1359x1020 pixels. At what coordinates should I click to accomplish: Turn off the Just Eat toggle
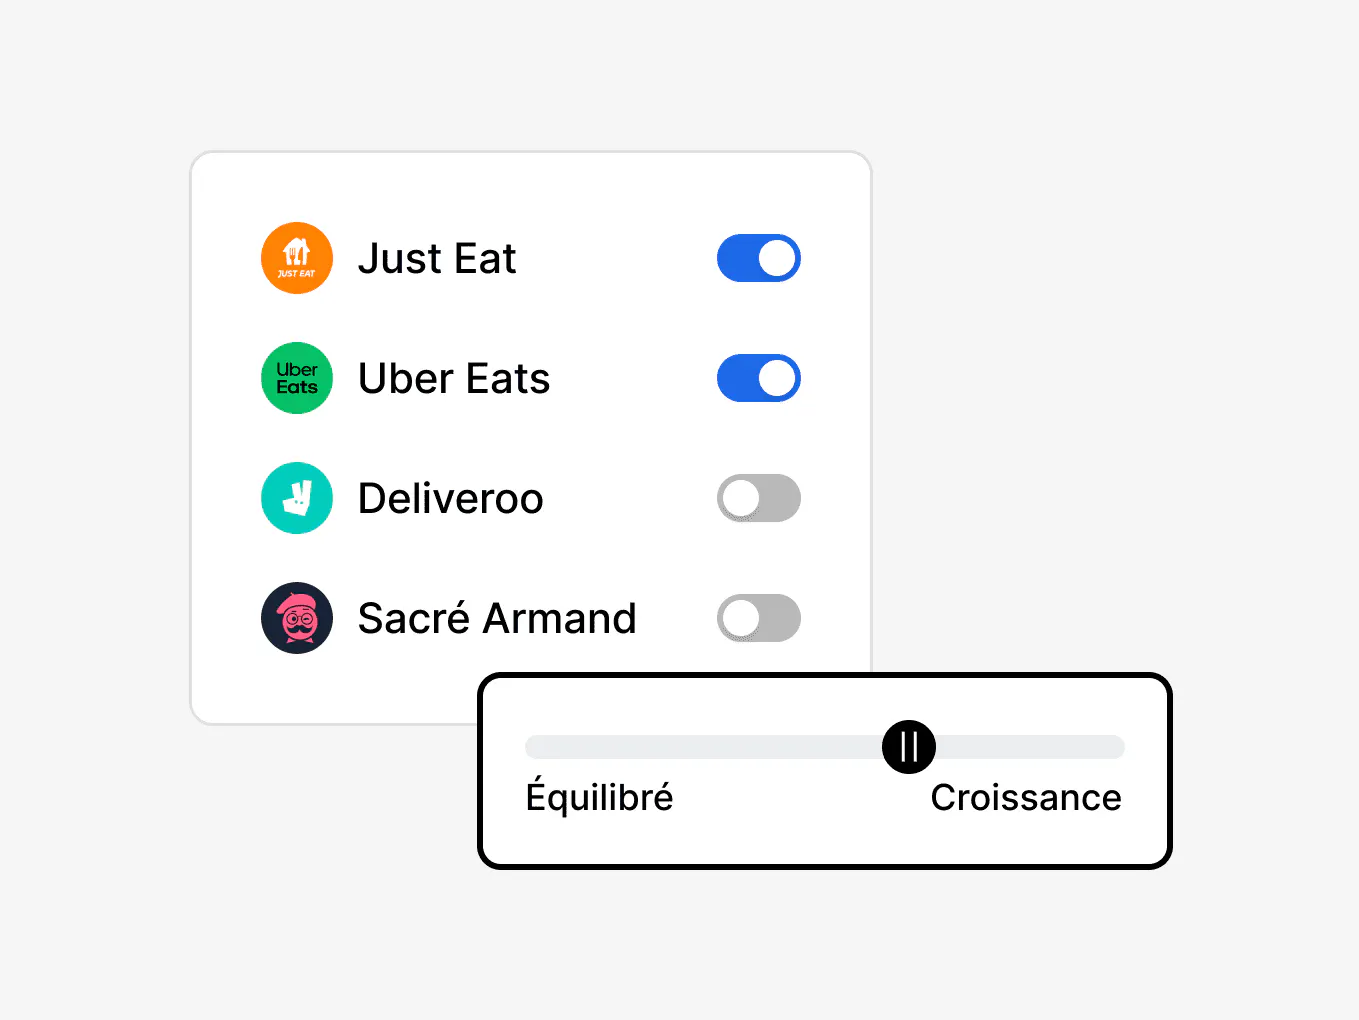point(759,258)
